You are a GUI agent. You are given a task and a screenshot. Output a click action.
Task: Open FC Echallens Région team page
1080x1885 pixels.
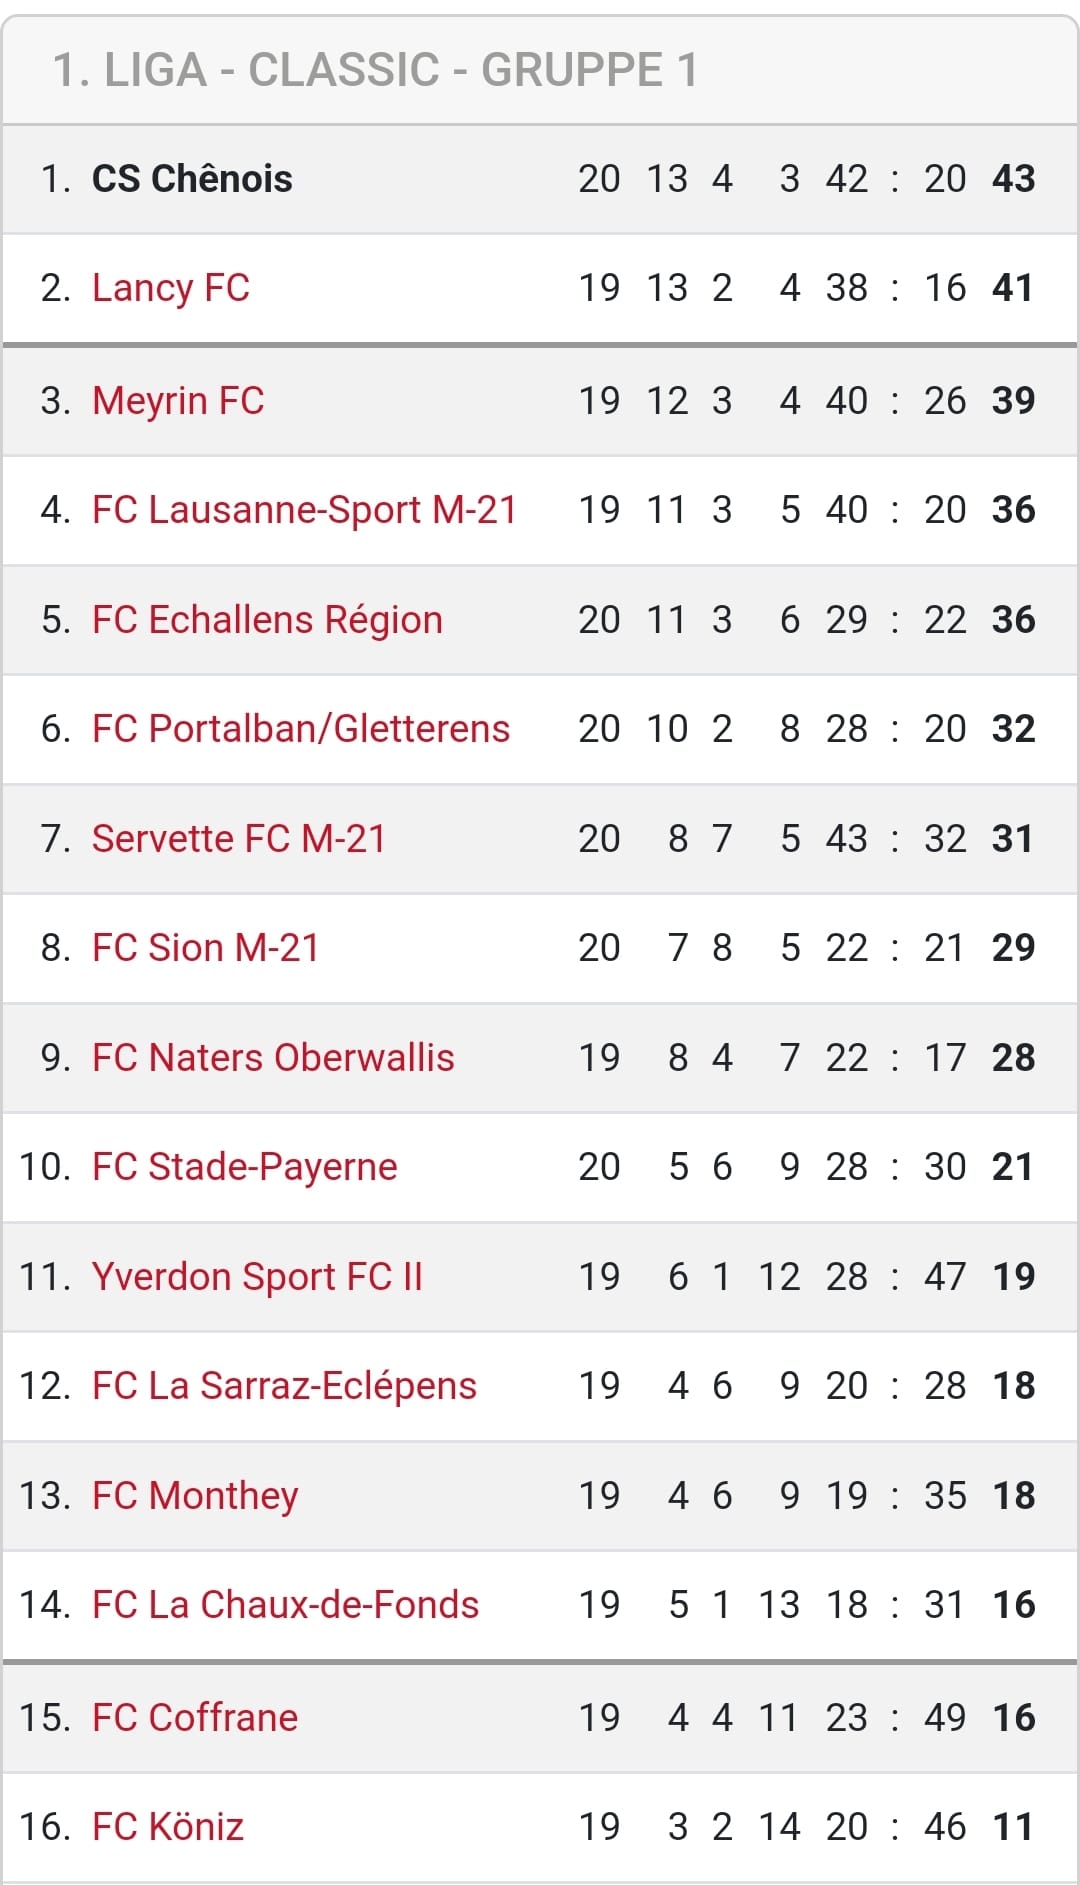[267, 620]
